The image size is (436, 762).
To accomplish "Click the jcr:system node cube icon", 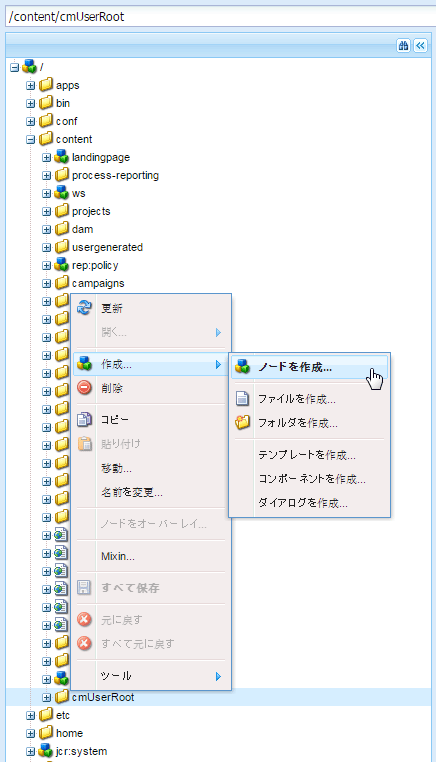I will coord(46,751).
